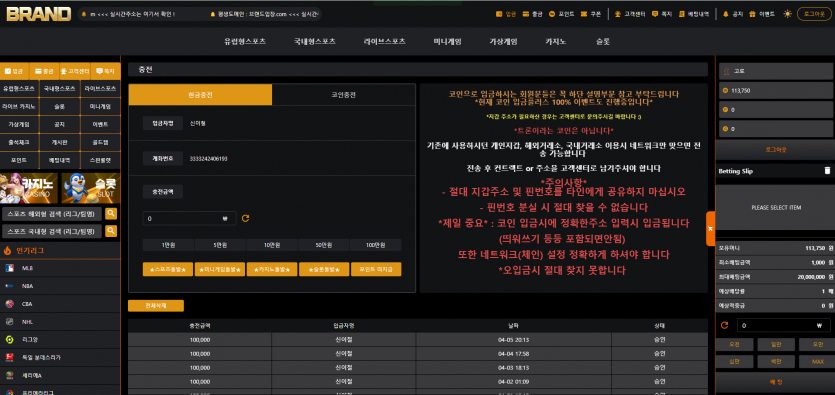This screenshot has height=395, width=835.
Task: Click the 전체삭제 button
Action: (x=155, y=306)
